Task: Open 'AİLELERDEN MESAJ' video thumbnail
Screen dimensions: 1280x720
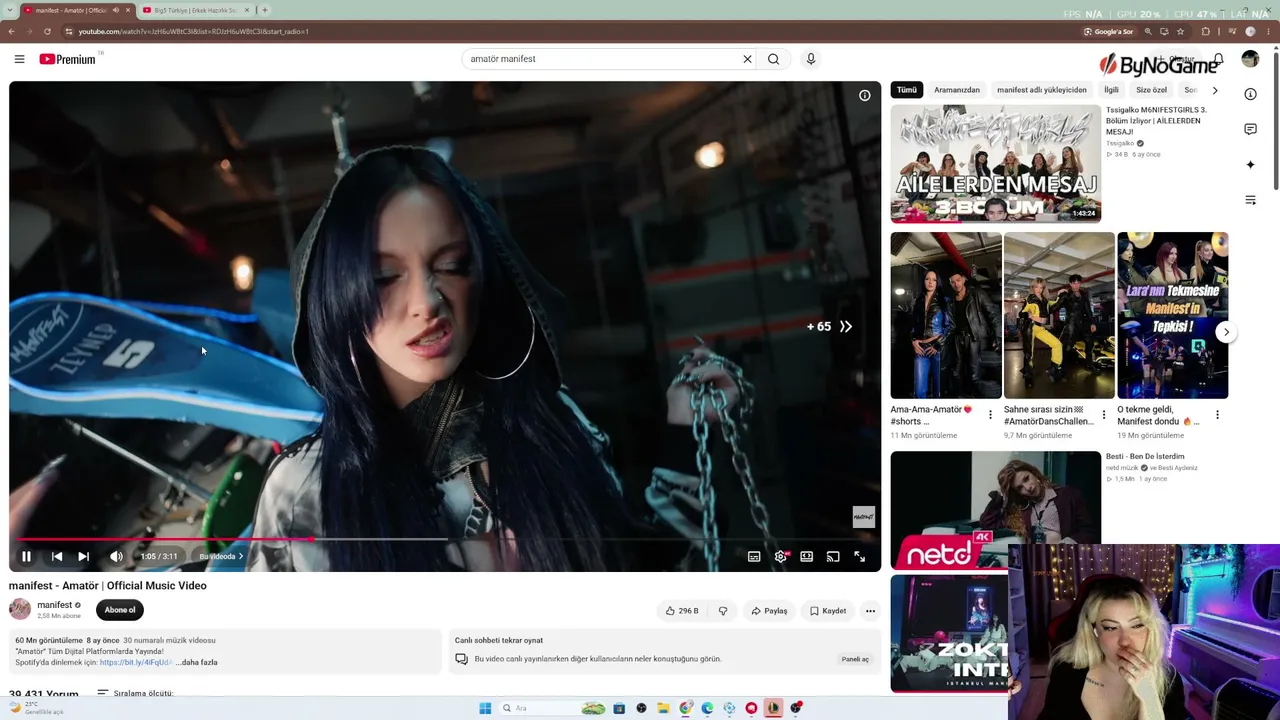Action: 996,164
